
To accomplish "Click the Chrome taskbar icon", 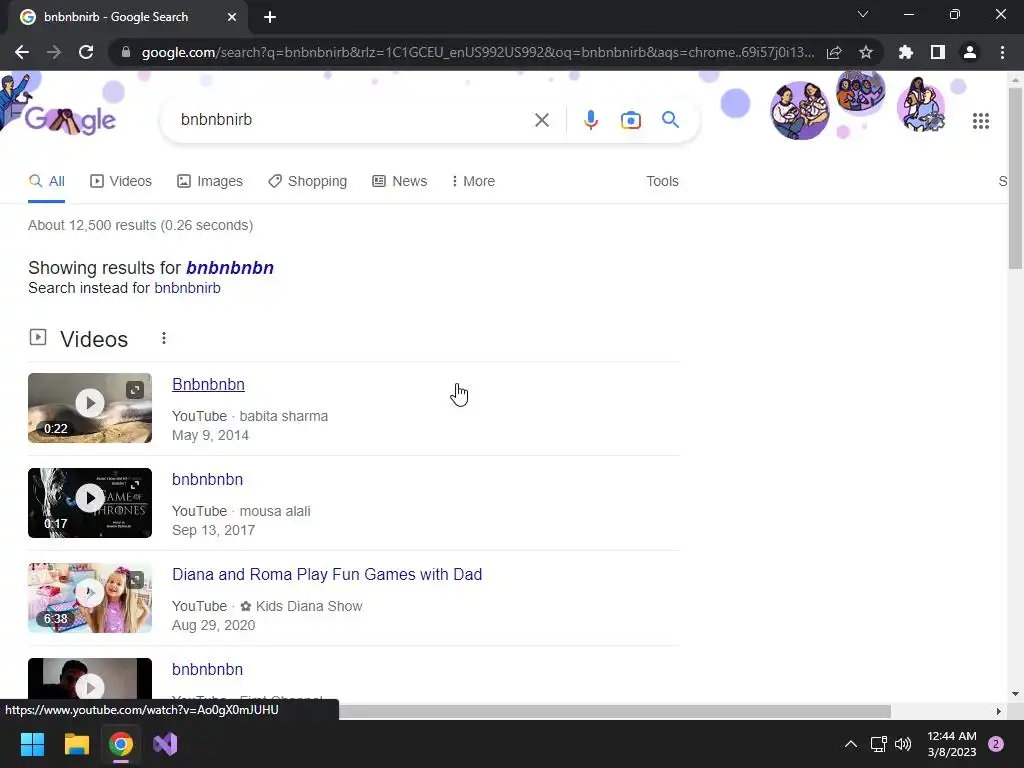I will click(121, 744).
